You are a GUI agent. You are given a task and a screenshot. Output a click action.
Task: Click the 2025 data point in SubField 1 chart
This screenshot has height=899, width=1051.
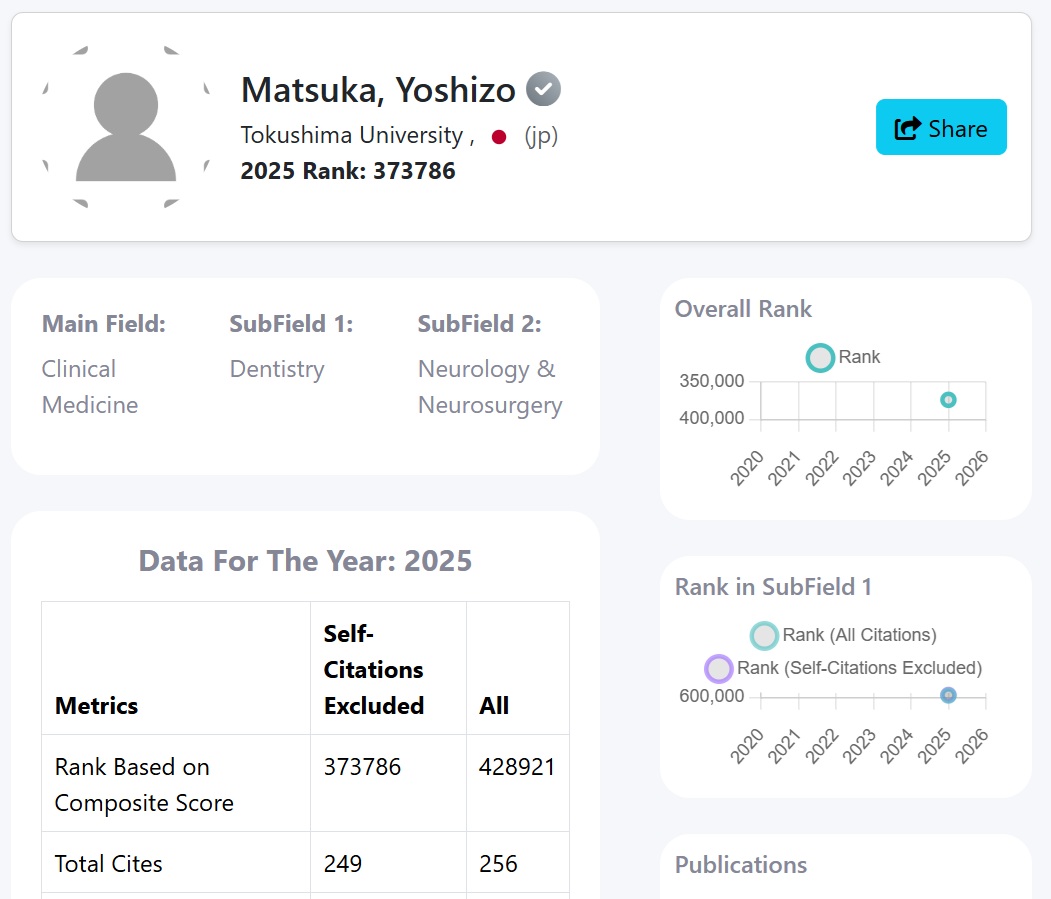point(948,695)
